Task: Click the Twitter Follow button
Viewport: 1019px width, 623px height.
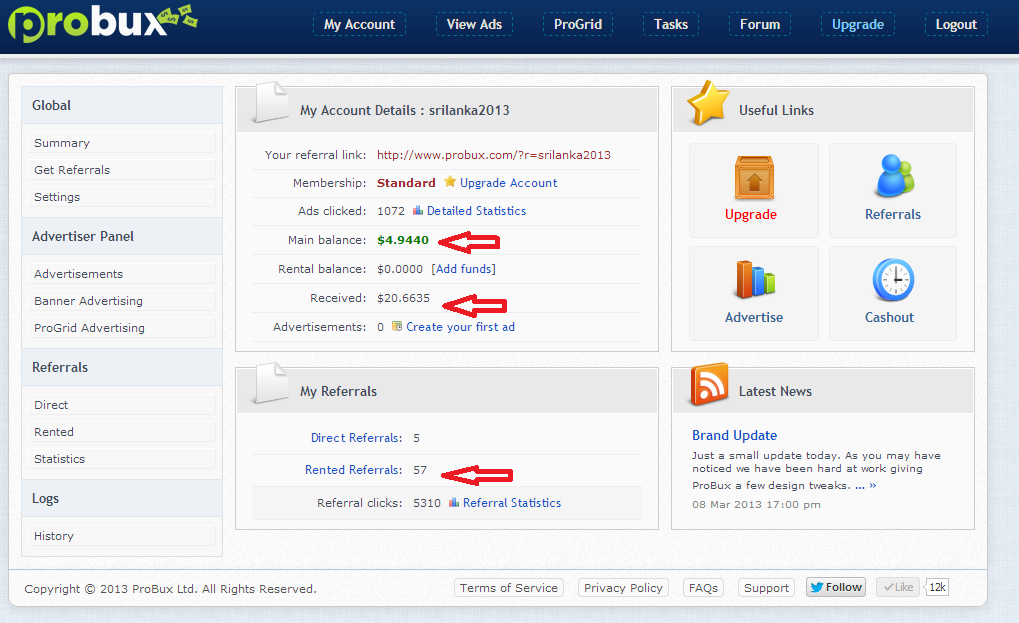Action: (x=836, y=587)
